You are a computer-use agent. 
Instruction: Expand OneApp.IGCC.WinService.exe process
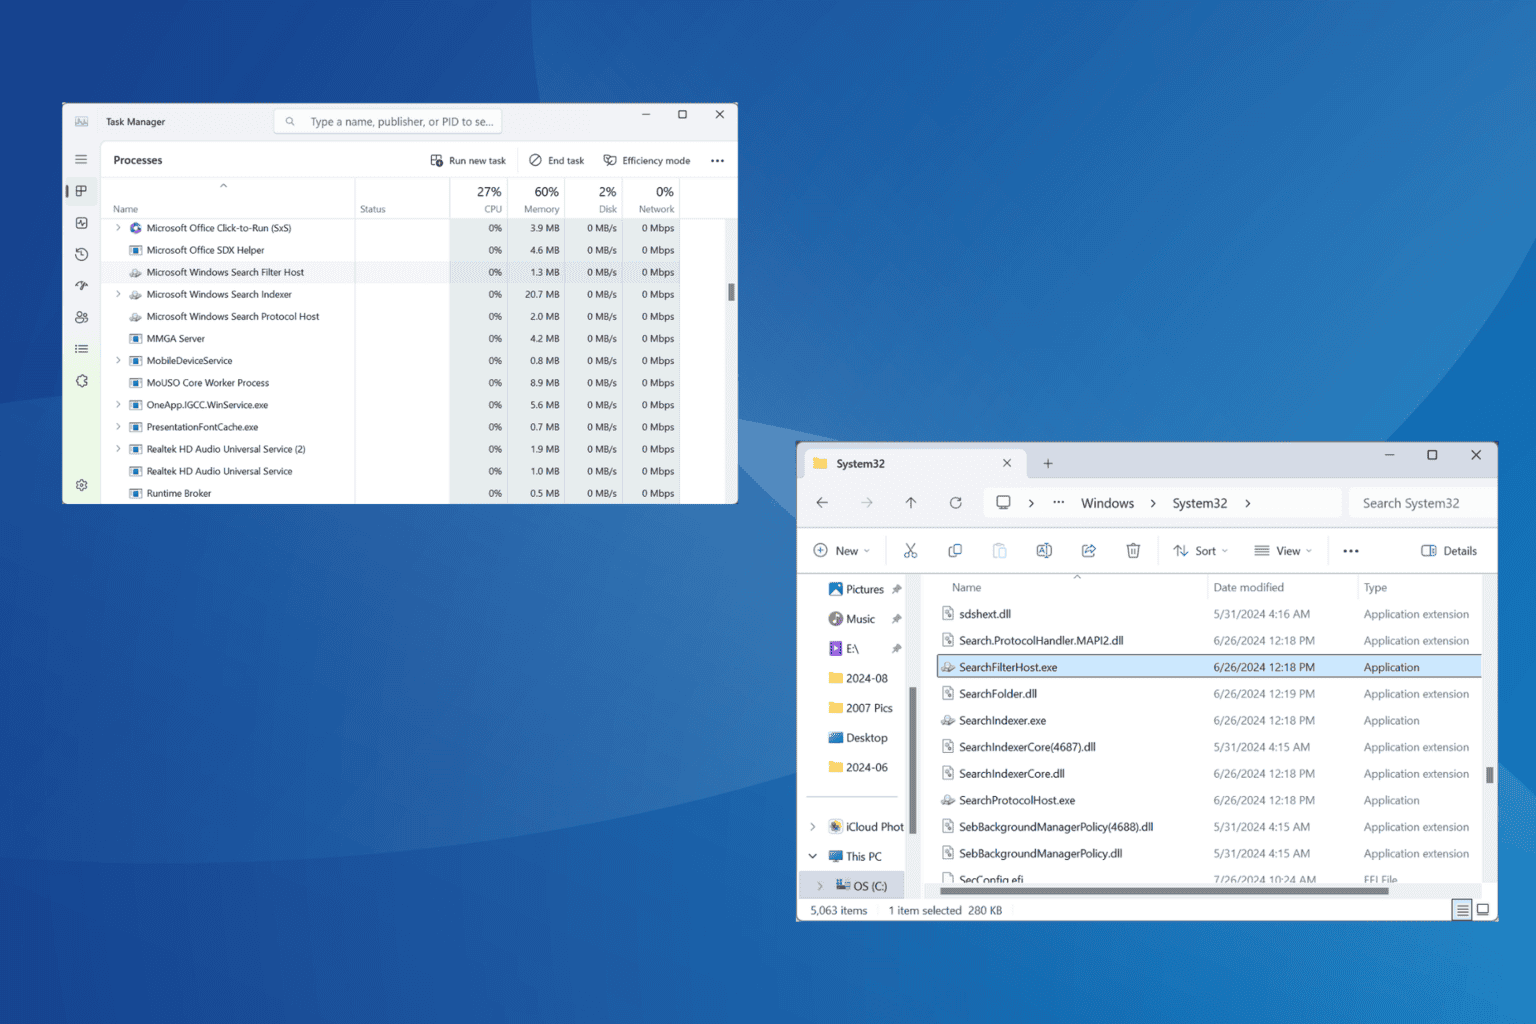[118, 405]
